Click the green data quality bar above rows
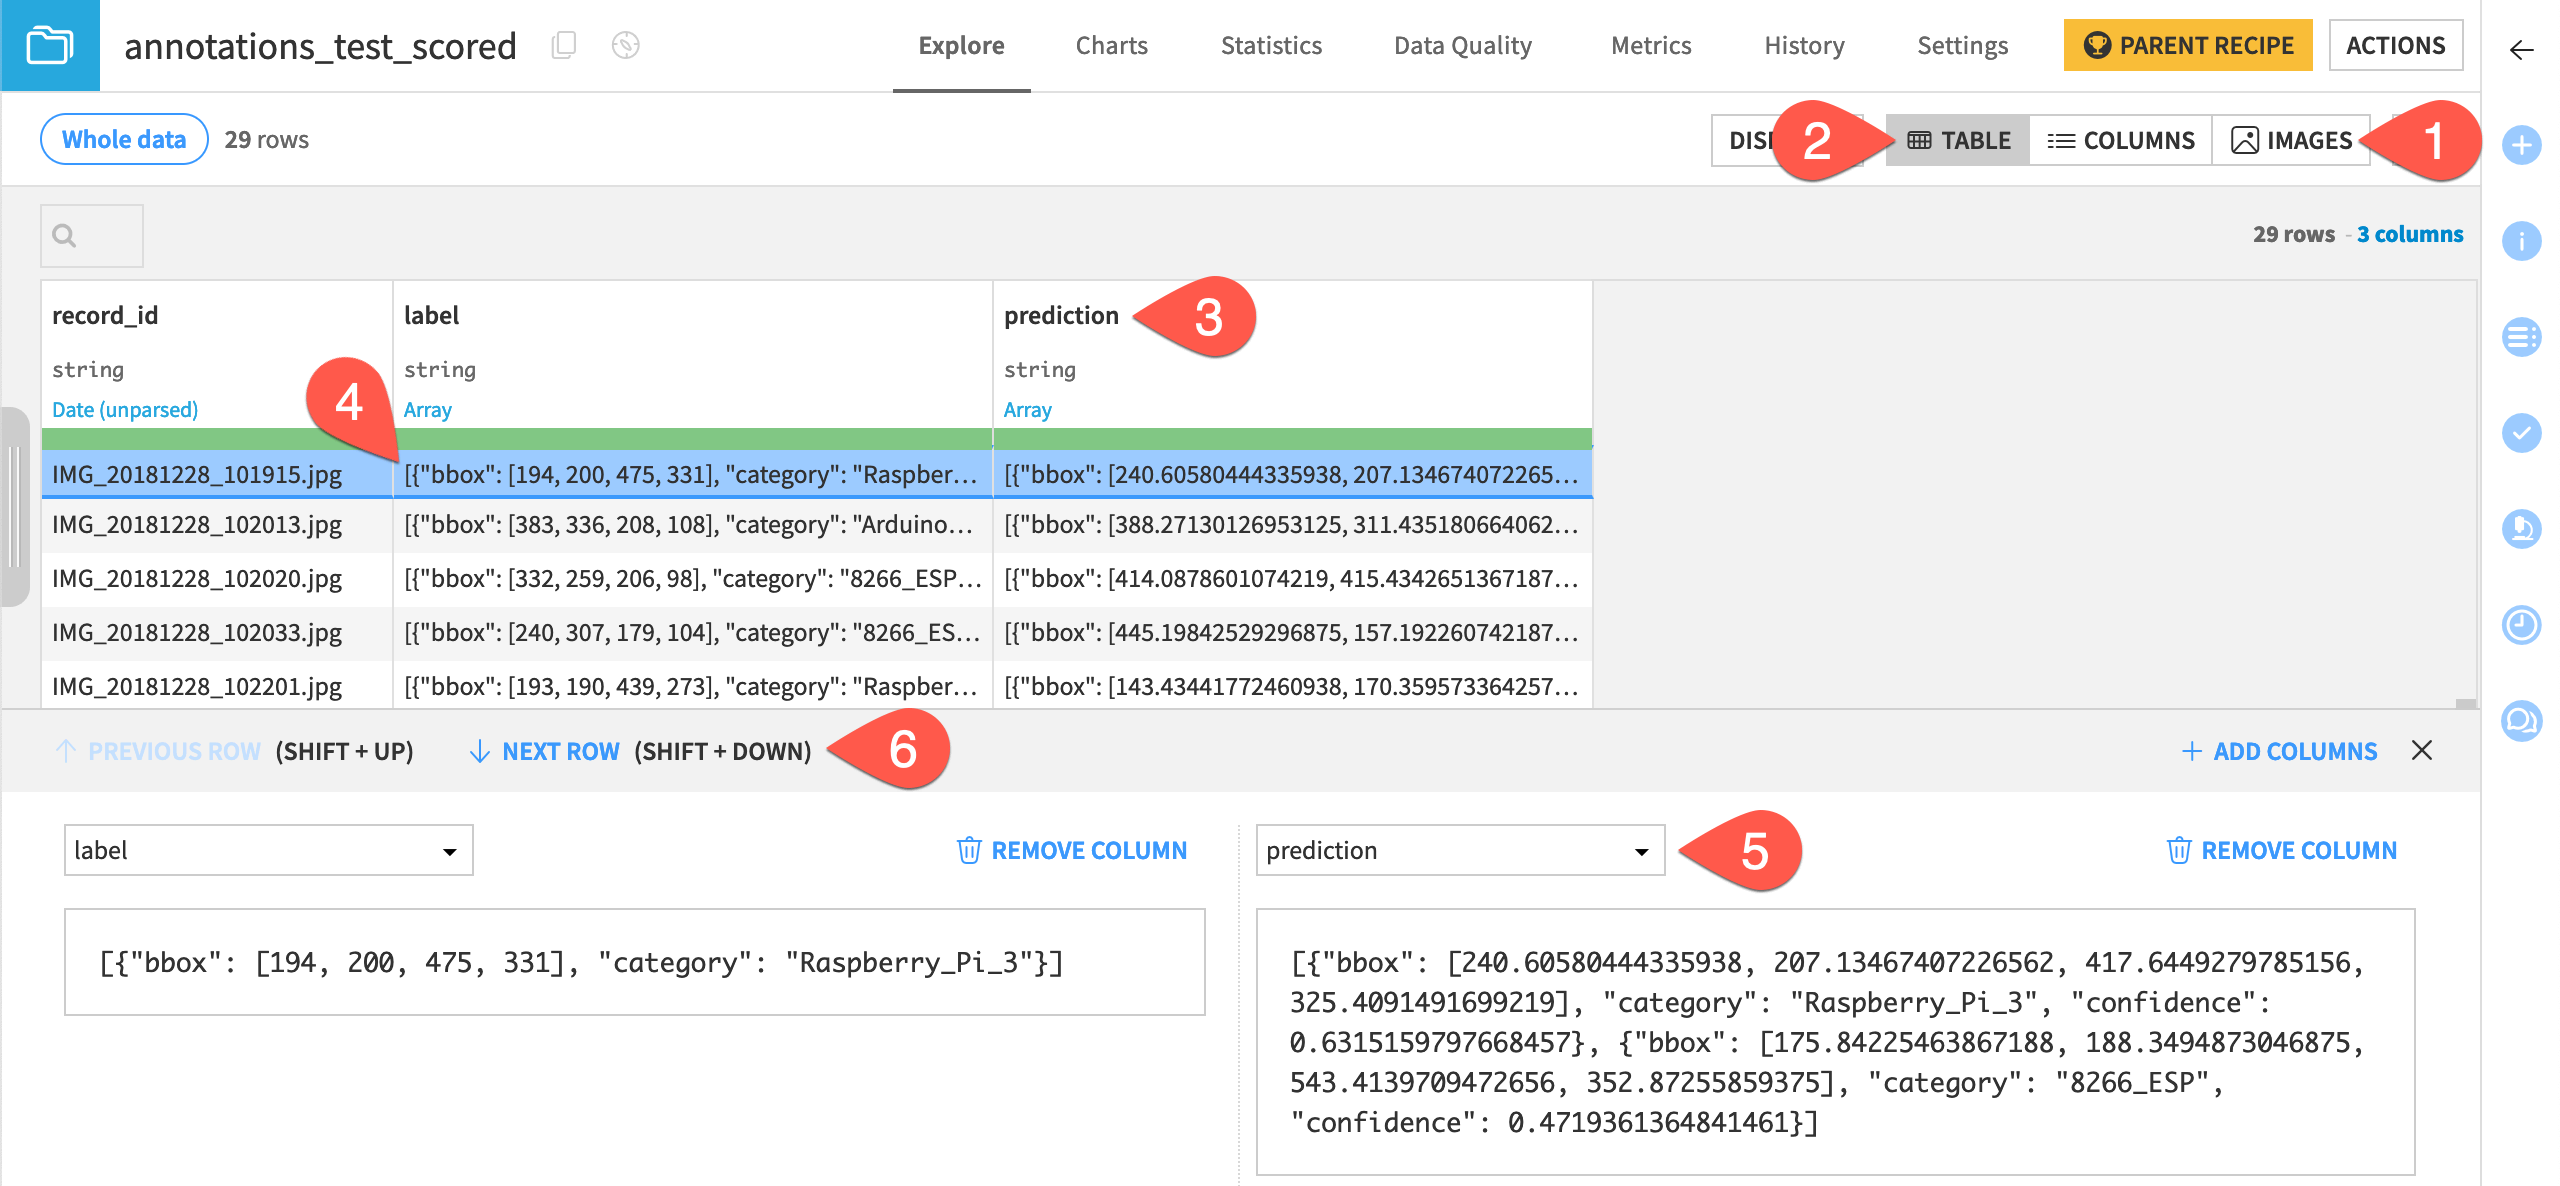2560x1186 pixels. (800, 437)
